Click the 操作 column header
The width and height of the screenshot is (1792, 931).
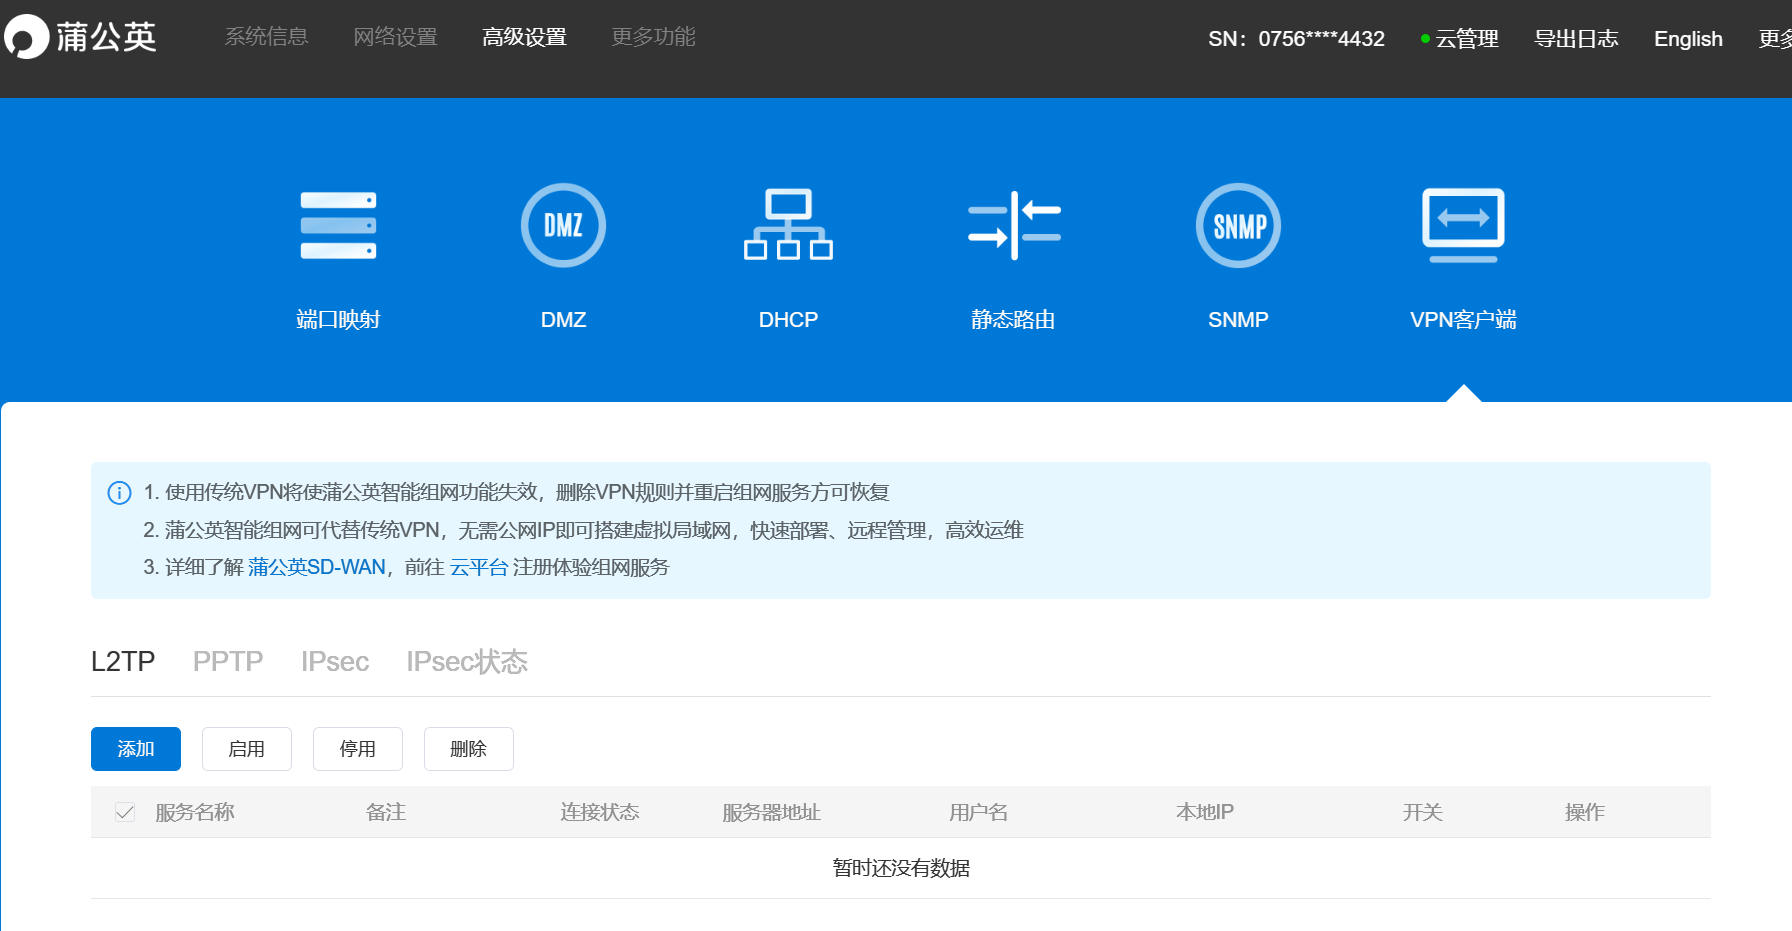(1585, 812)
